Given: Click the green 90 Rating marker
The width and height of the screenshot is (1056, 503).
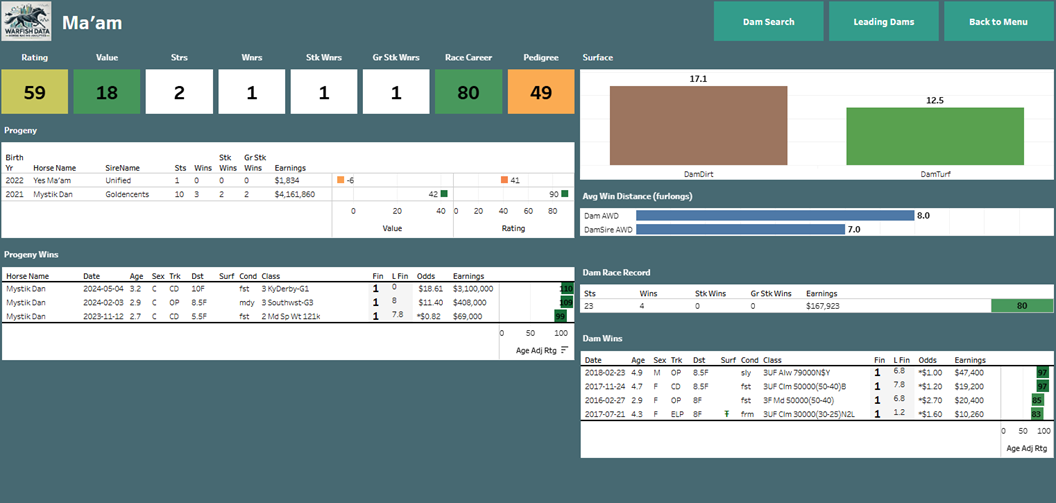Looking at the screenshot, I should click(x=565, y=194).
